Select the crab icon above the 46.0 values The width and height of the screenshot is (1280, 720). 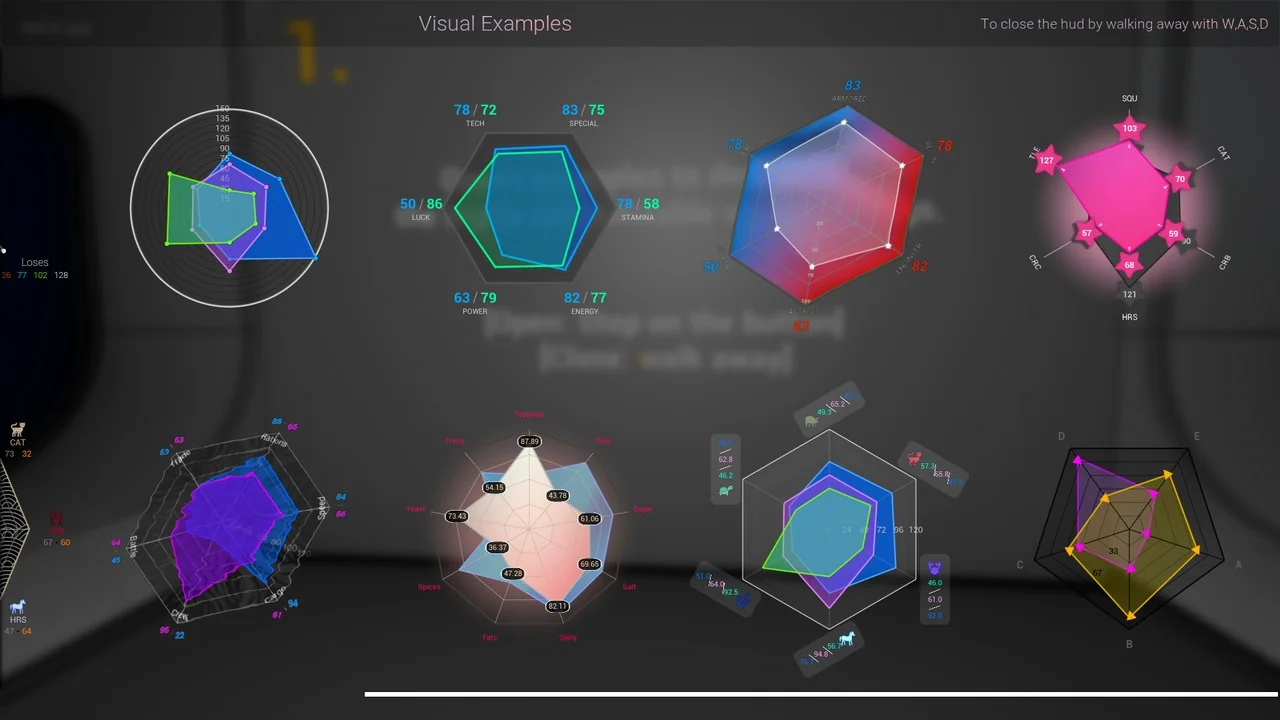pos(934,565)
